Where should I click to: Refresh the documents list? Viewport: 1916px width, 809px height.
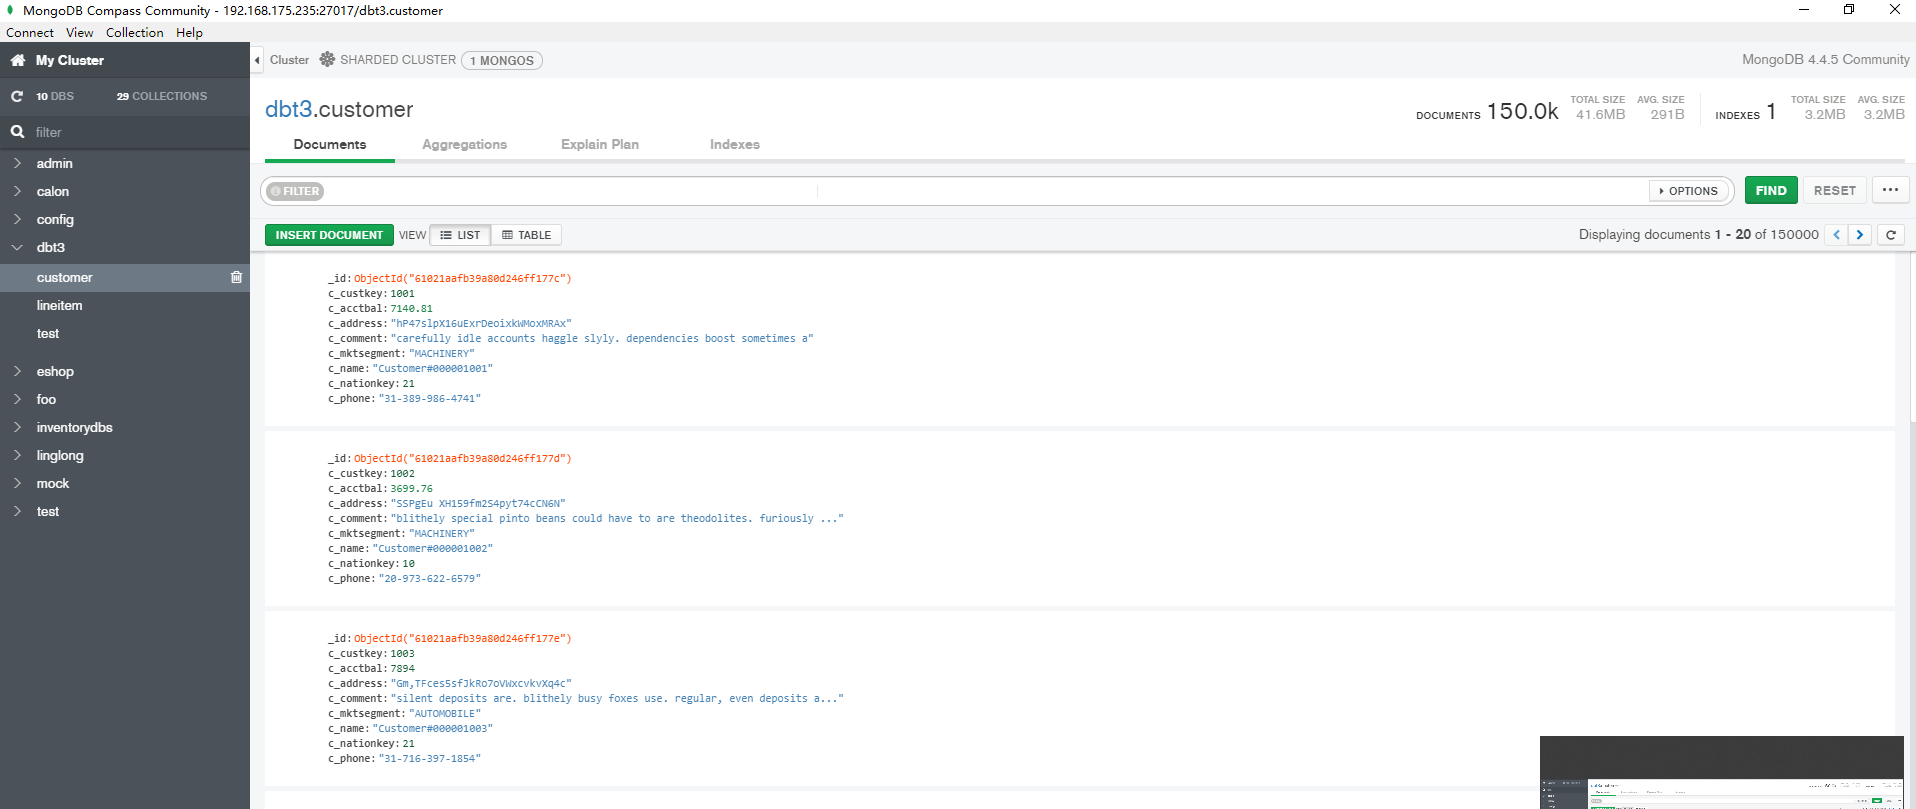pyautogui.click(x=1890, y=235)
